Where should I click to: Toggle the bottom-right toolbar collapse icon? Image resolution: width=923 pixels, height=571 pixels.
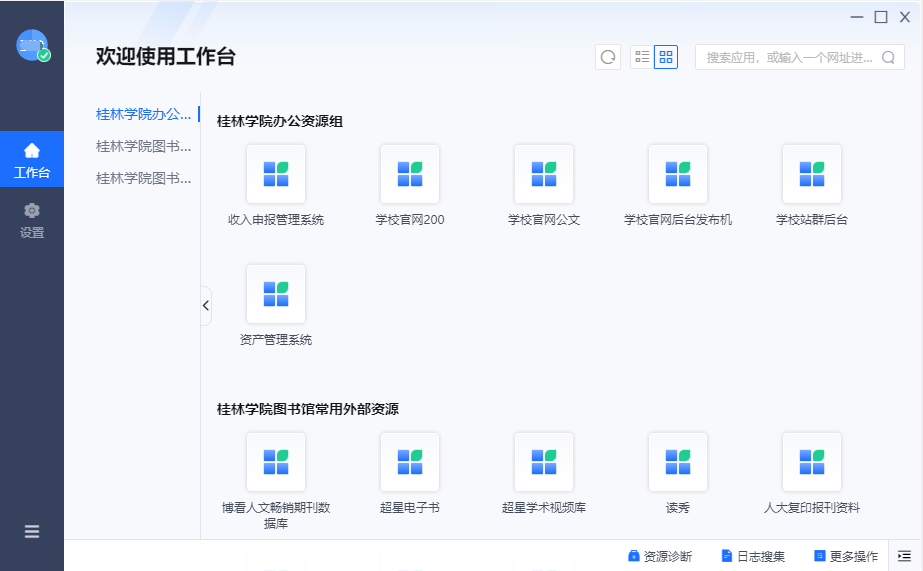pyautogui.click(x=904, y=556)
